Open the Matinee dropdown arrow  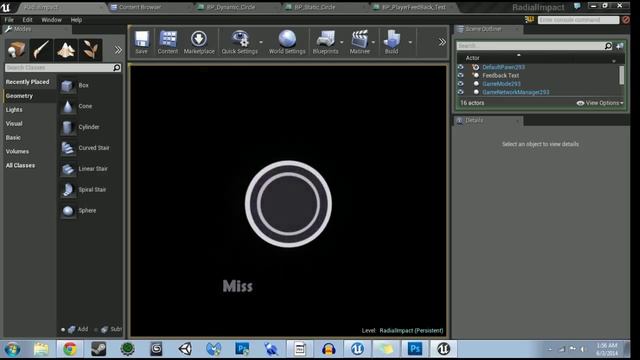373,42
